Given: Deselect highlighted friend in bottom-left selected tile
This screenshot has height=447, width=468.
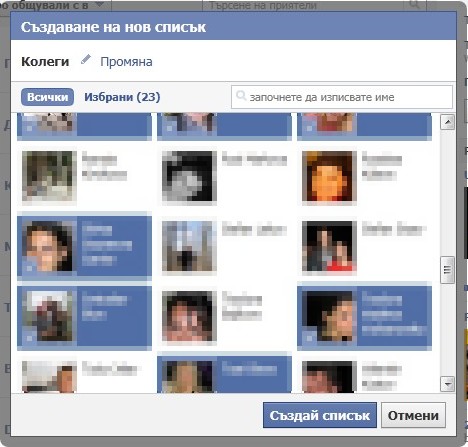Looking at the screenshot, I should pyautogui.click(x=84, y=316).
